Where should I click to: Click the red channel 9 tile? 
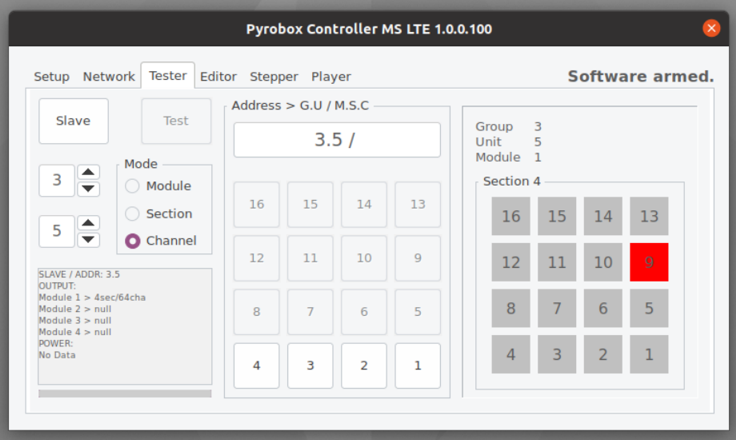pos(649,262)
